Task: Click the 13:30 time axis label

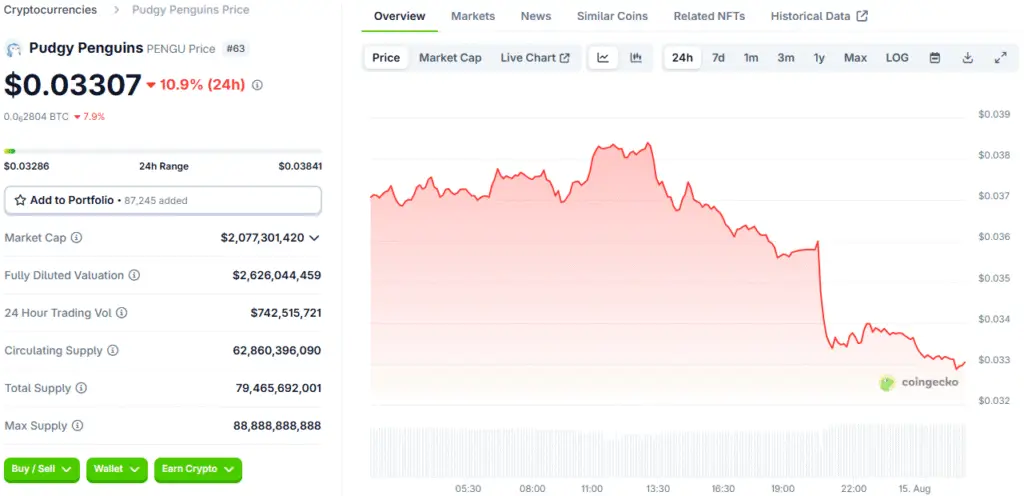Action: [x=658, y=488]
